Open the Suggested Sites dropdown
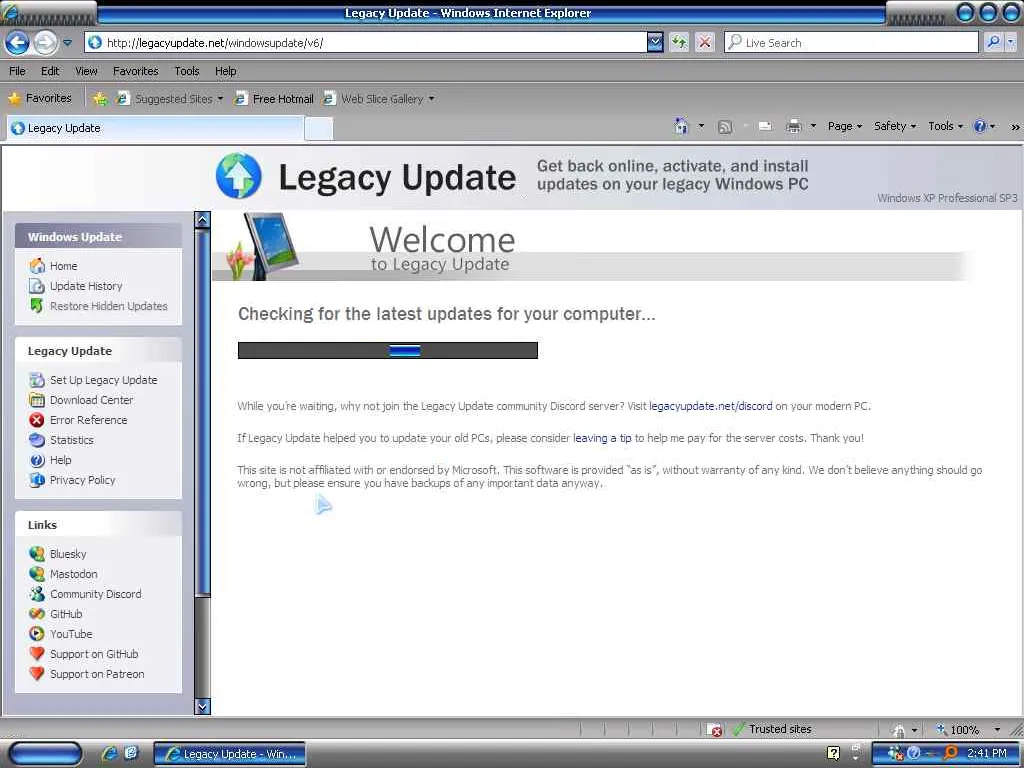 169,99
